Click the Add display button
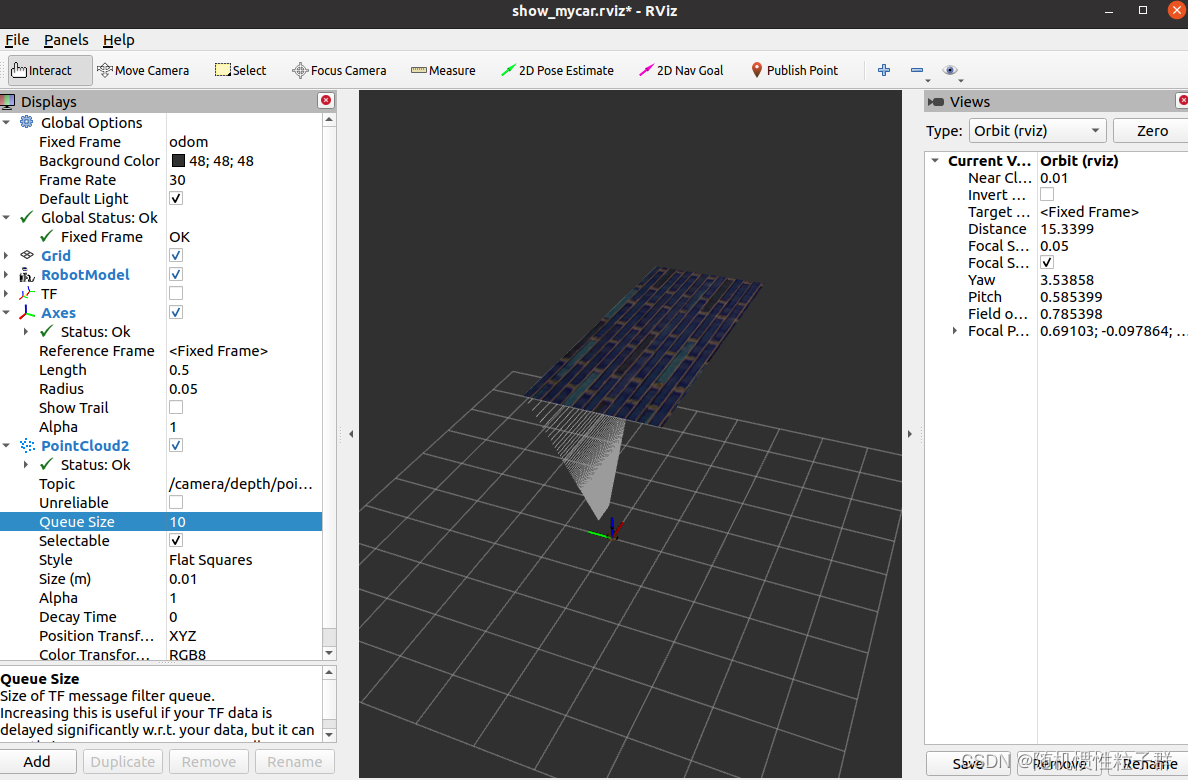 click(x=38, y=762)
